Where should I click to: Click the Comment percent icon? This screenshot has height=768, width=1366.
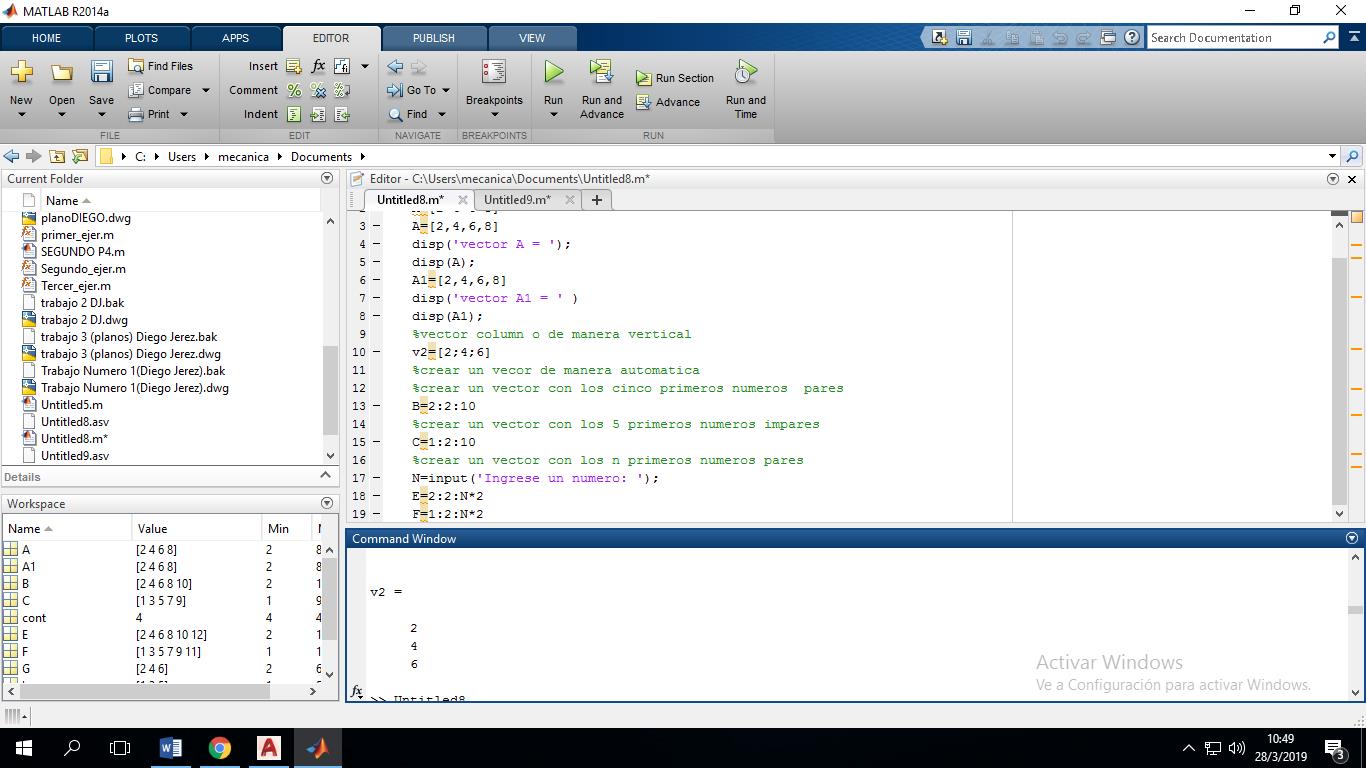click(293, 90)
